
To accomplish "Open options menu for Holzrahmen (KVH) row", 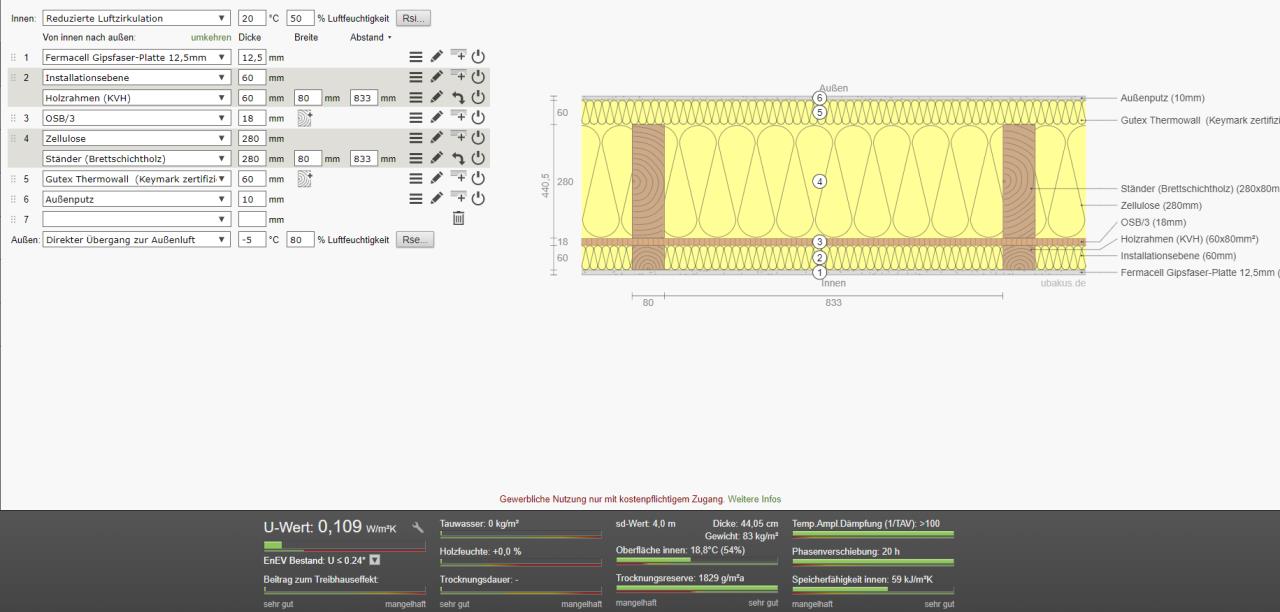I will click(x=416, y=98).
